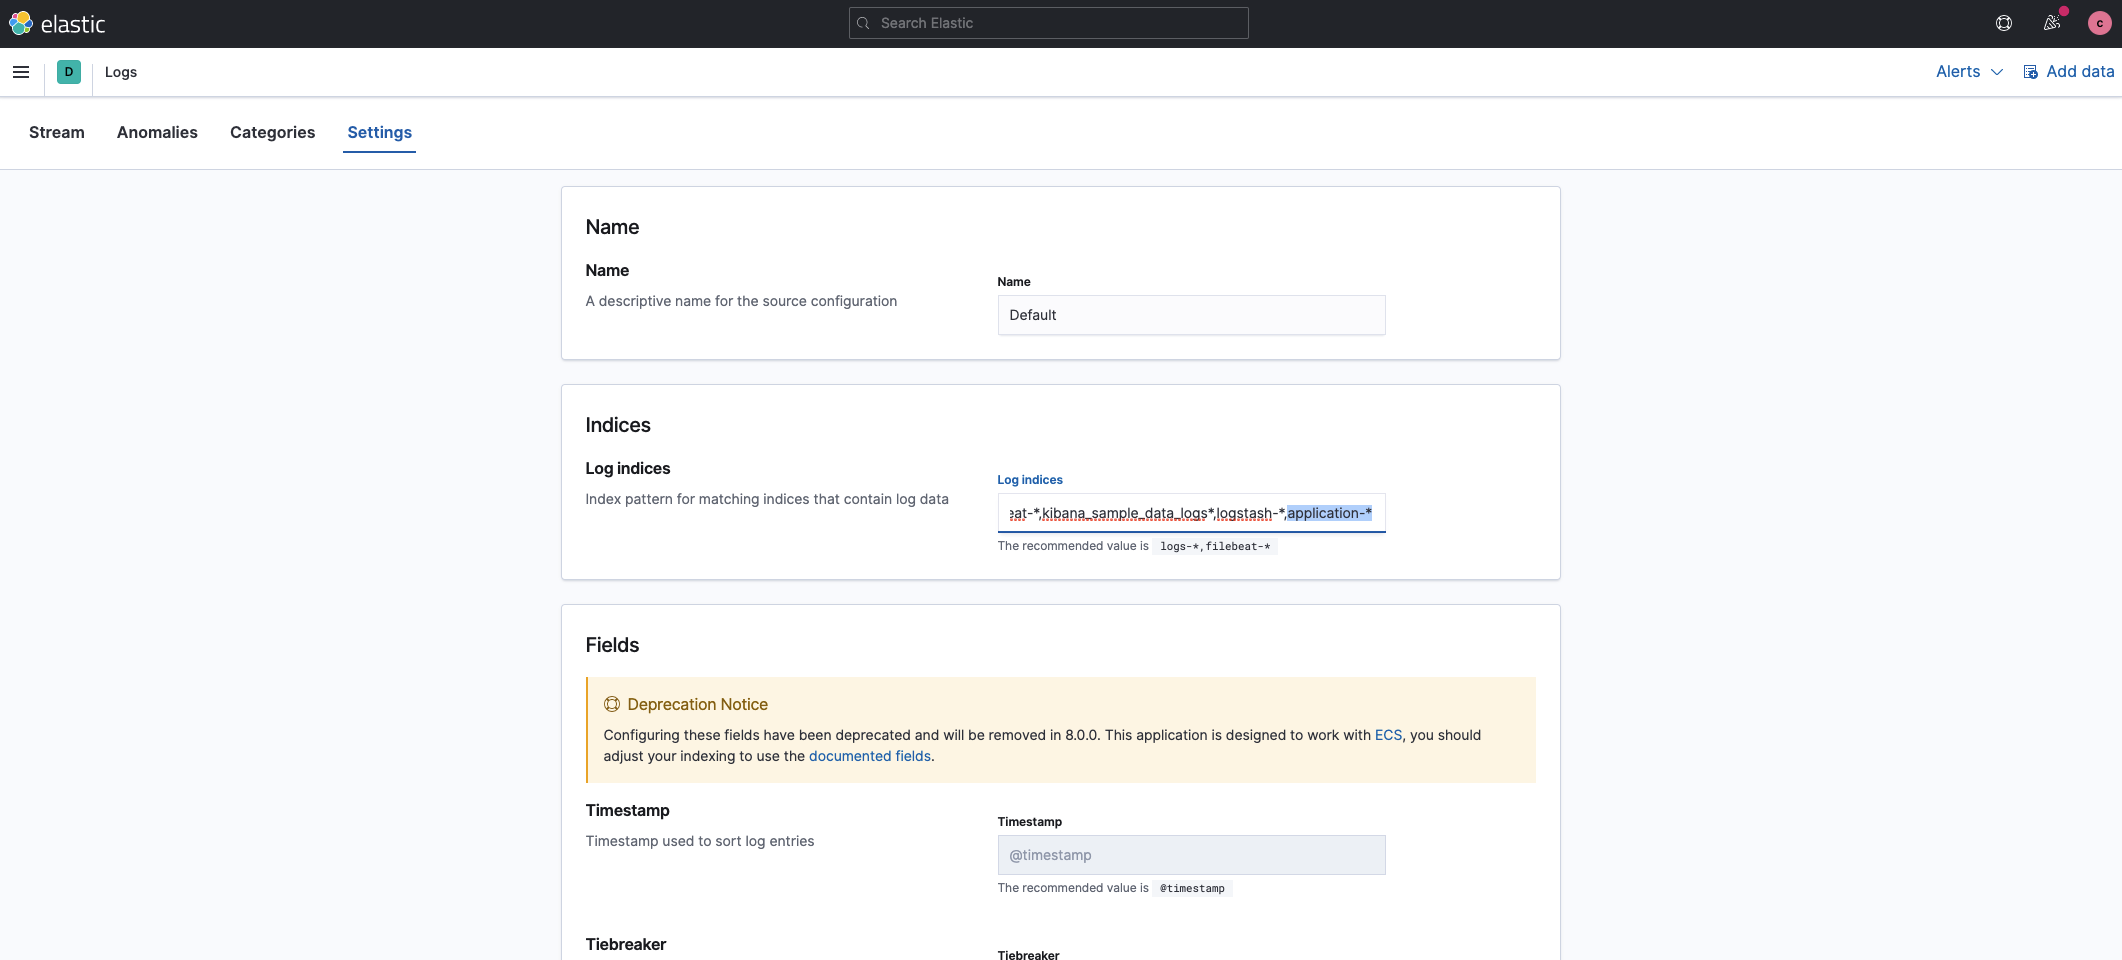
Task: Click the D space avatar
Action: [x=69, y=72]
